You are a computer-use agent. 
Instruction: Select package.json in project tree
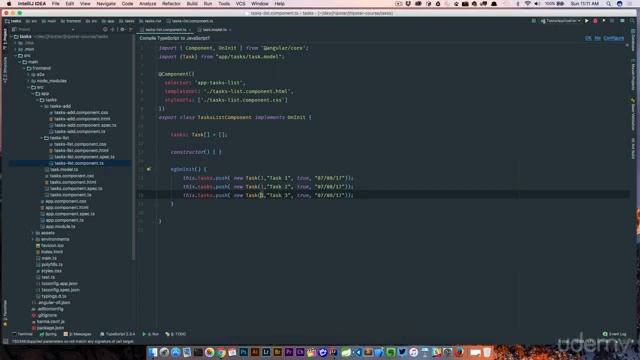[47, 328]
